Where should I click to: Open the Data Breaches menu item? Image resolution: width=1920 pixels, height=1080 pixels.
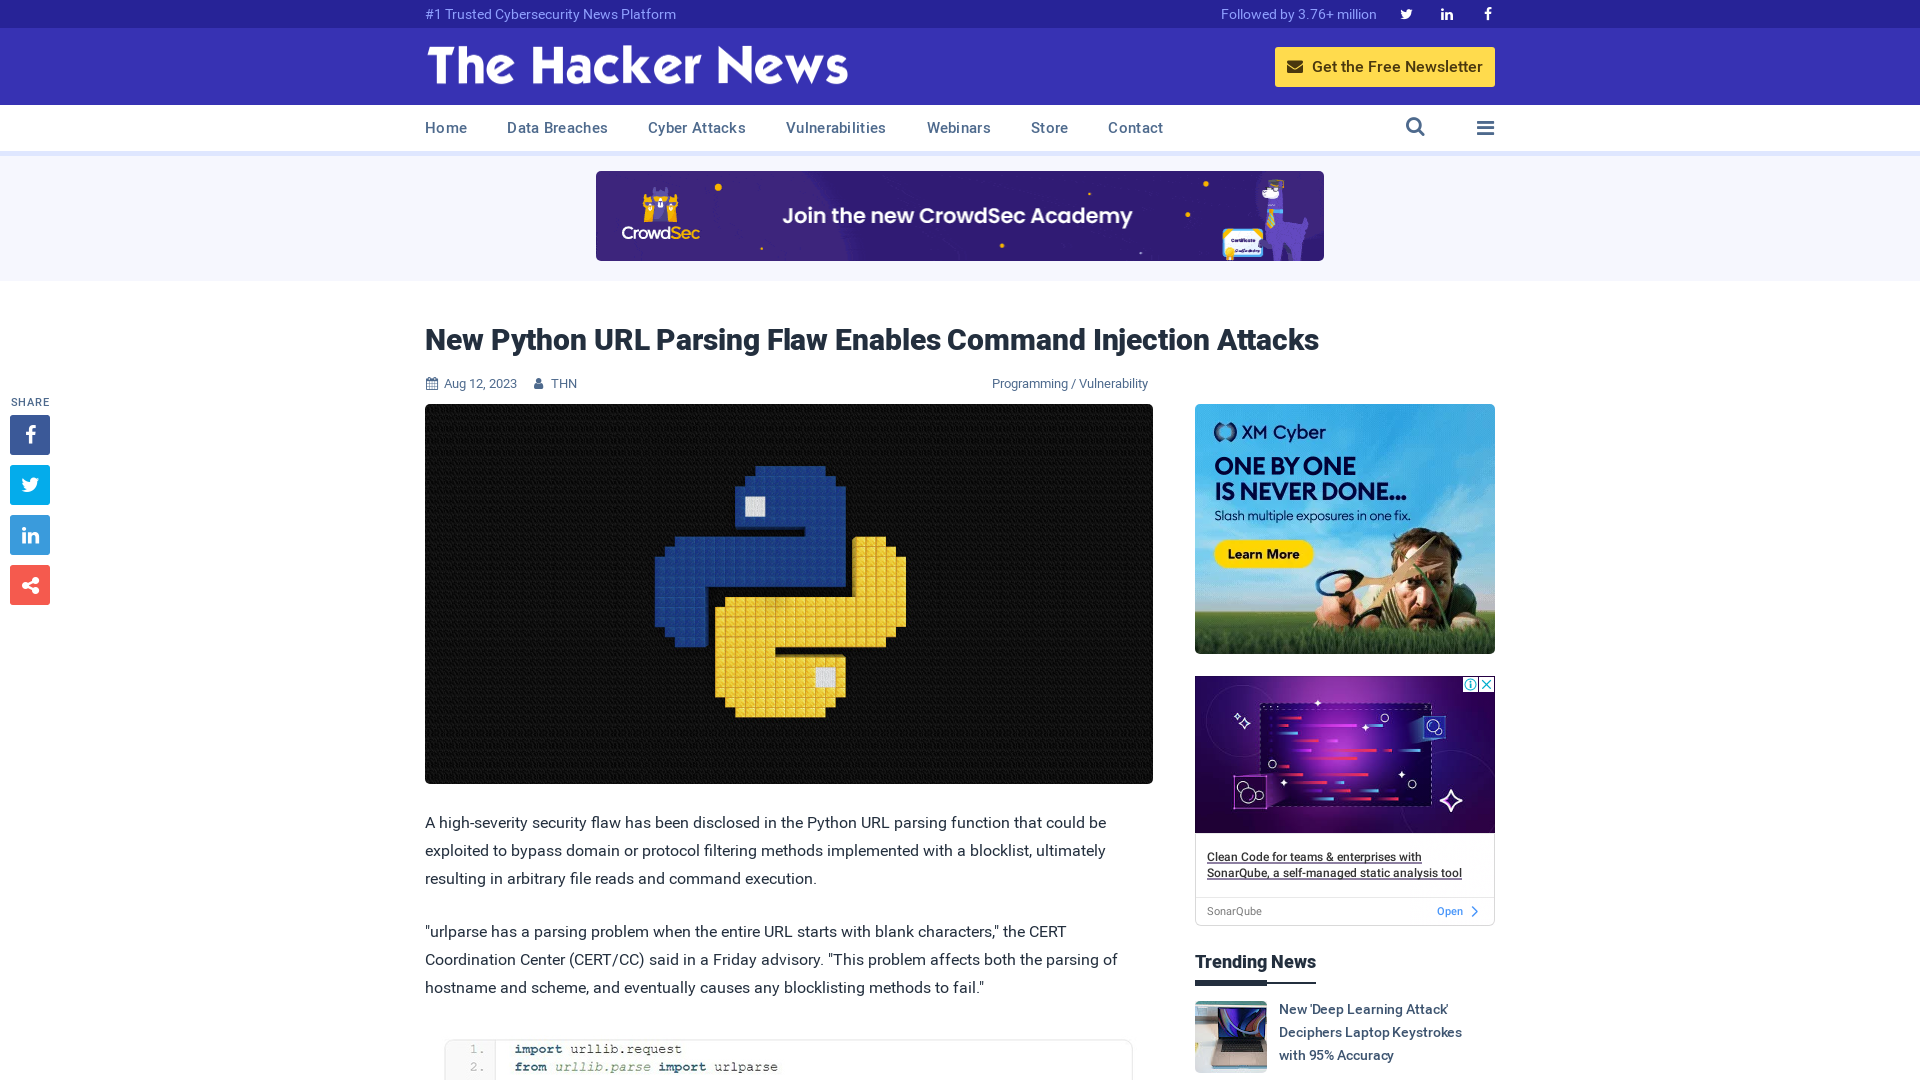click(x=556, y=128)
